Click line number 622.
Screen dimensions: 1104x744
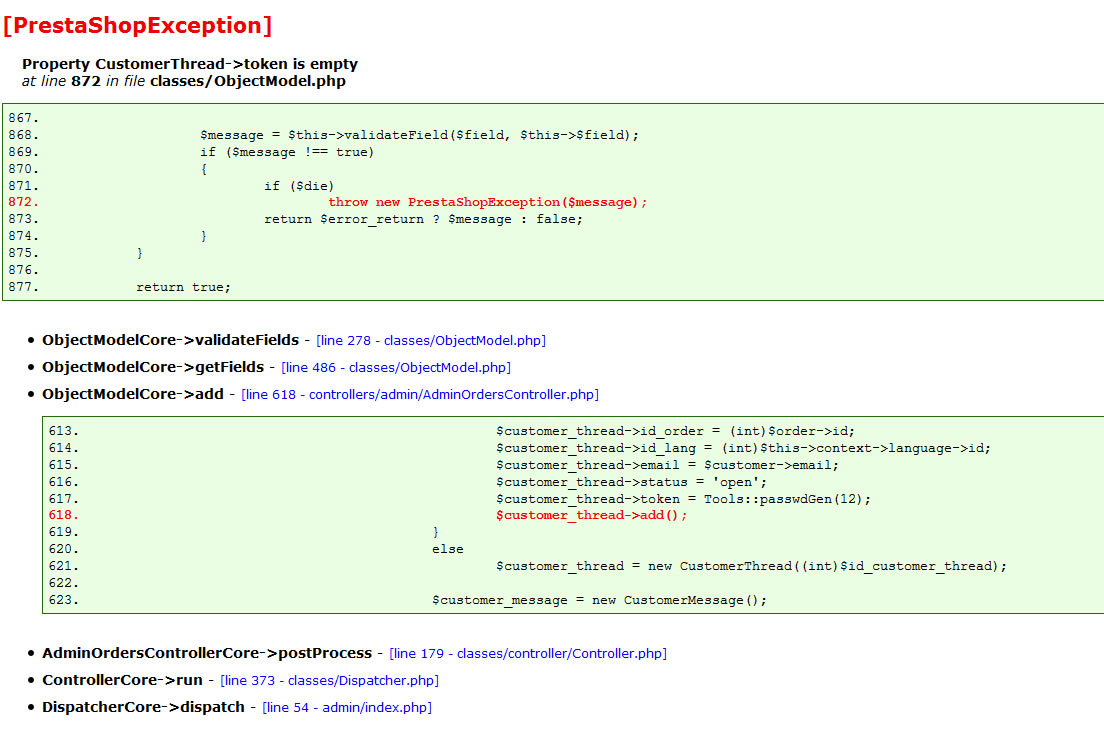64,584
